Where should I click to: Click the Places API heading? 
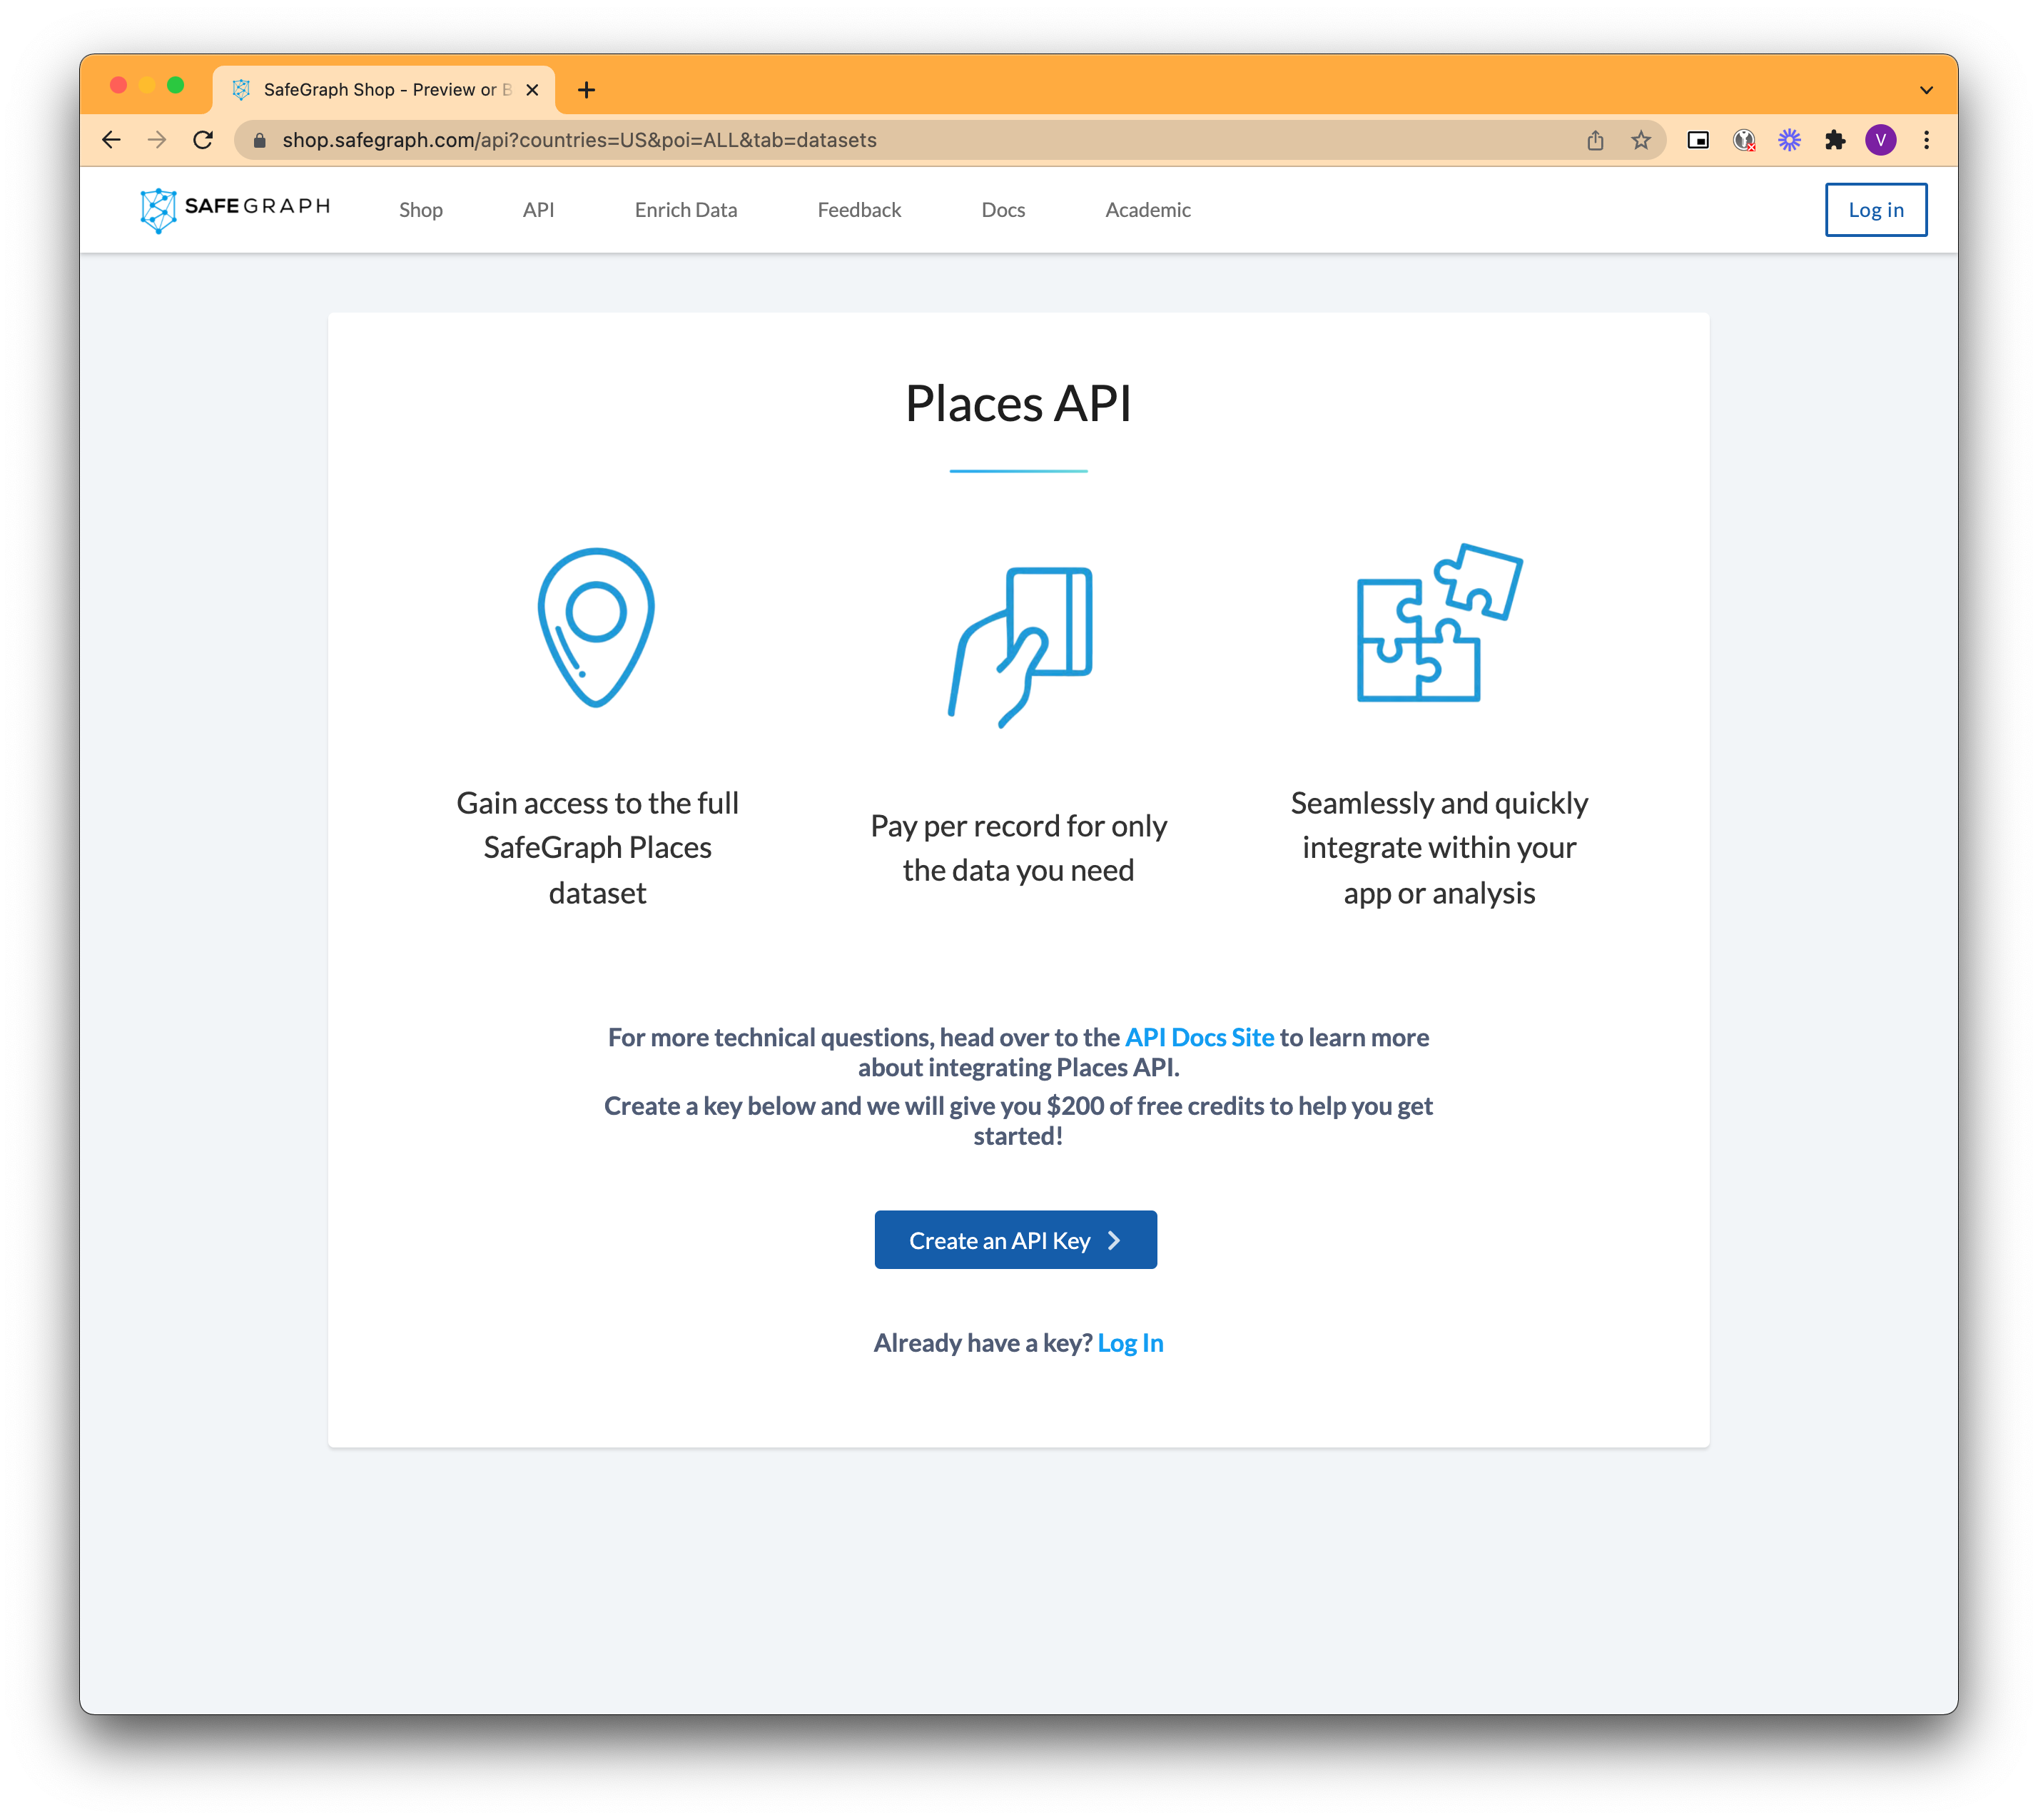[x=1018, y=404]
